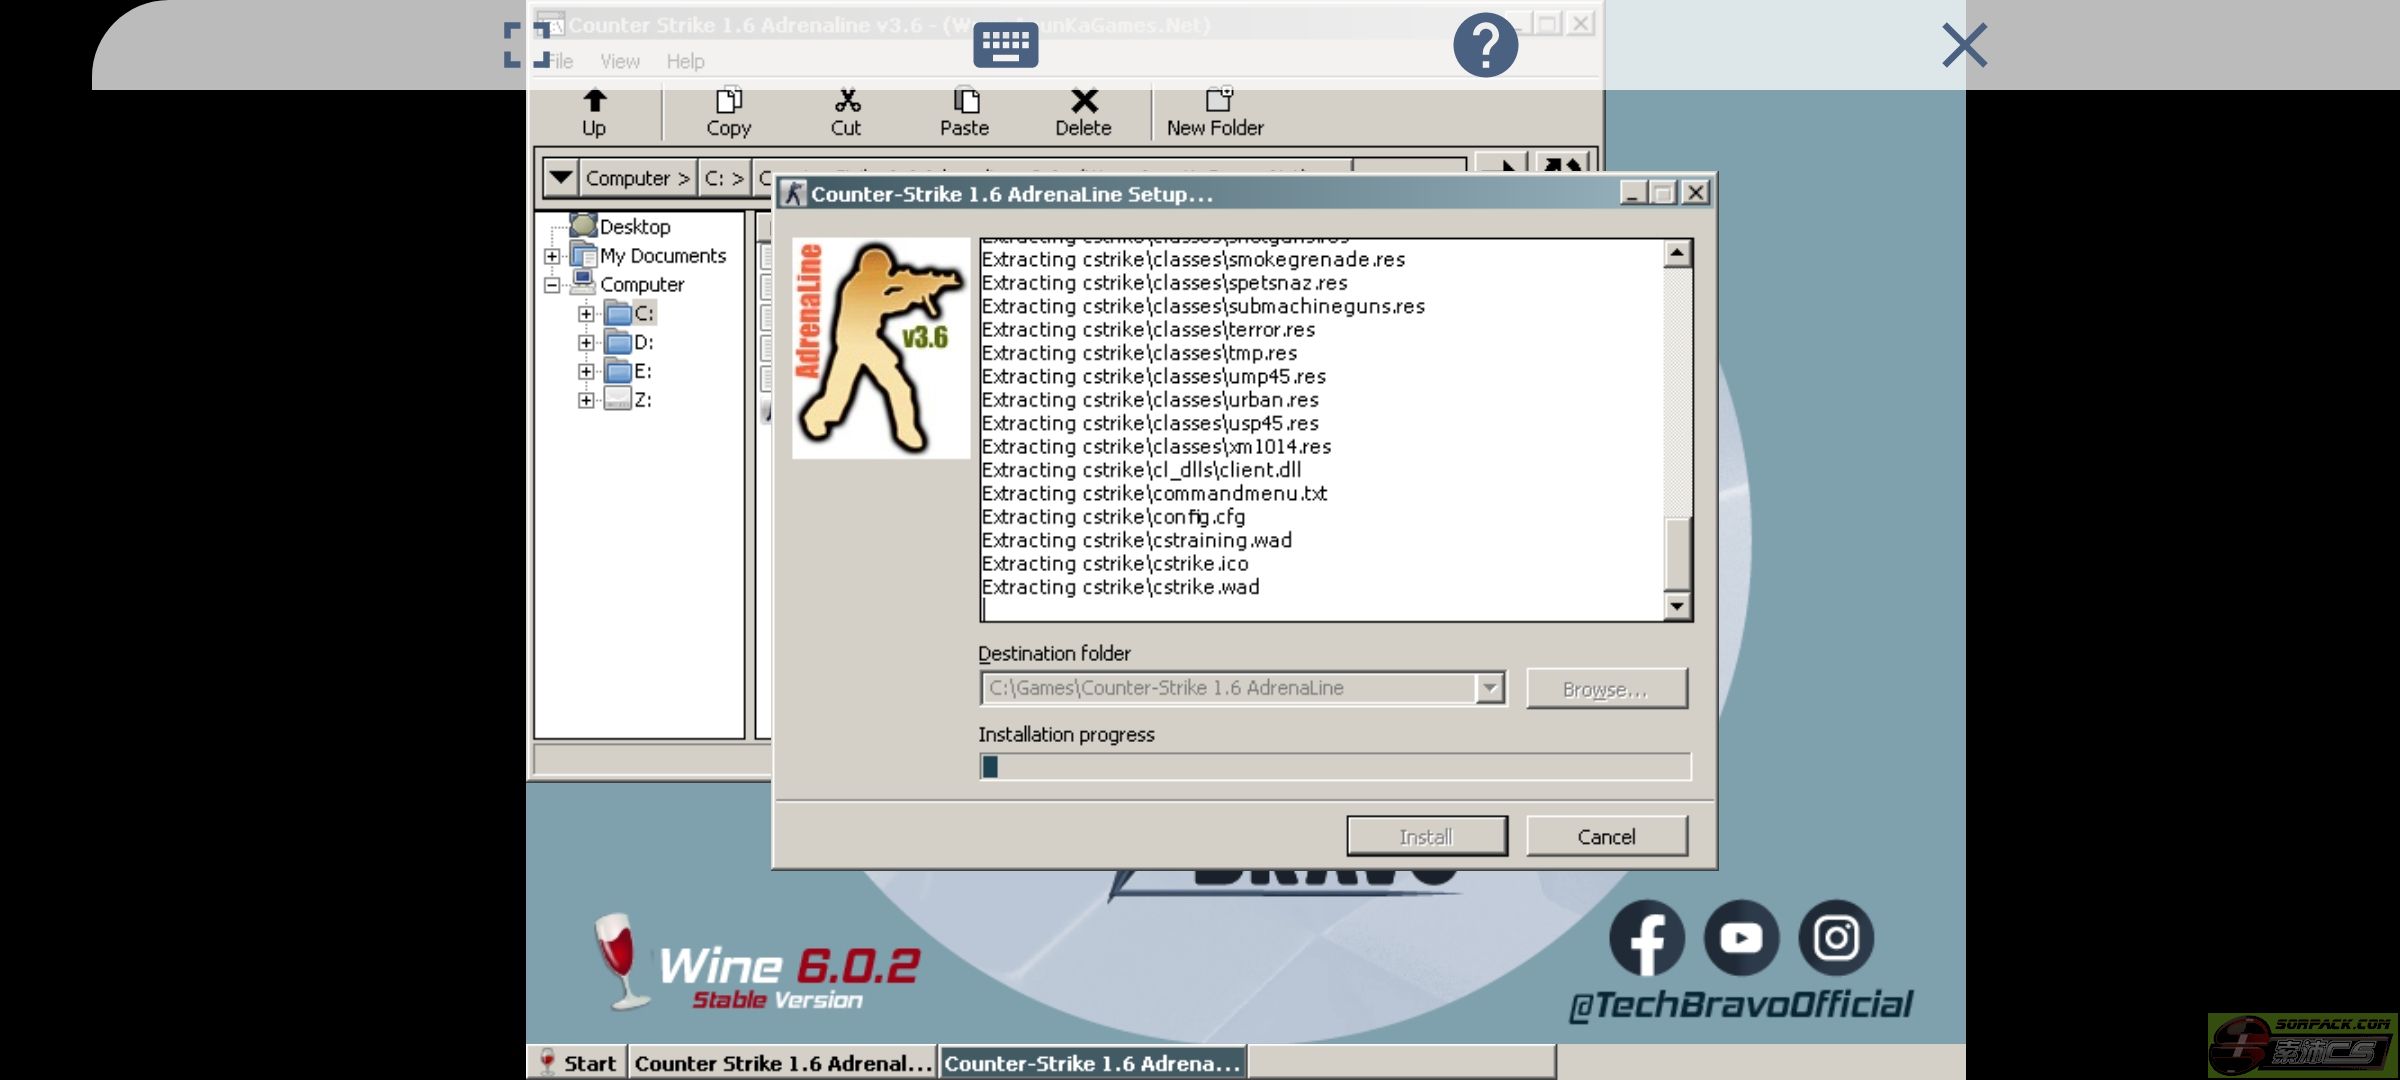Tap the fullscreen corners icon
The image size is (2400, 1080).
point(526,45)
